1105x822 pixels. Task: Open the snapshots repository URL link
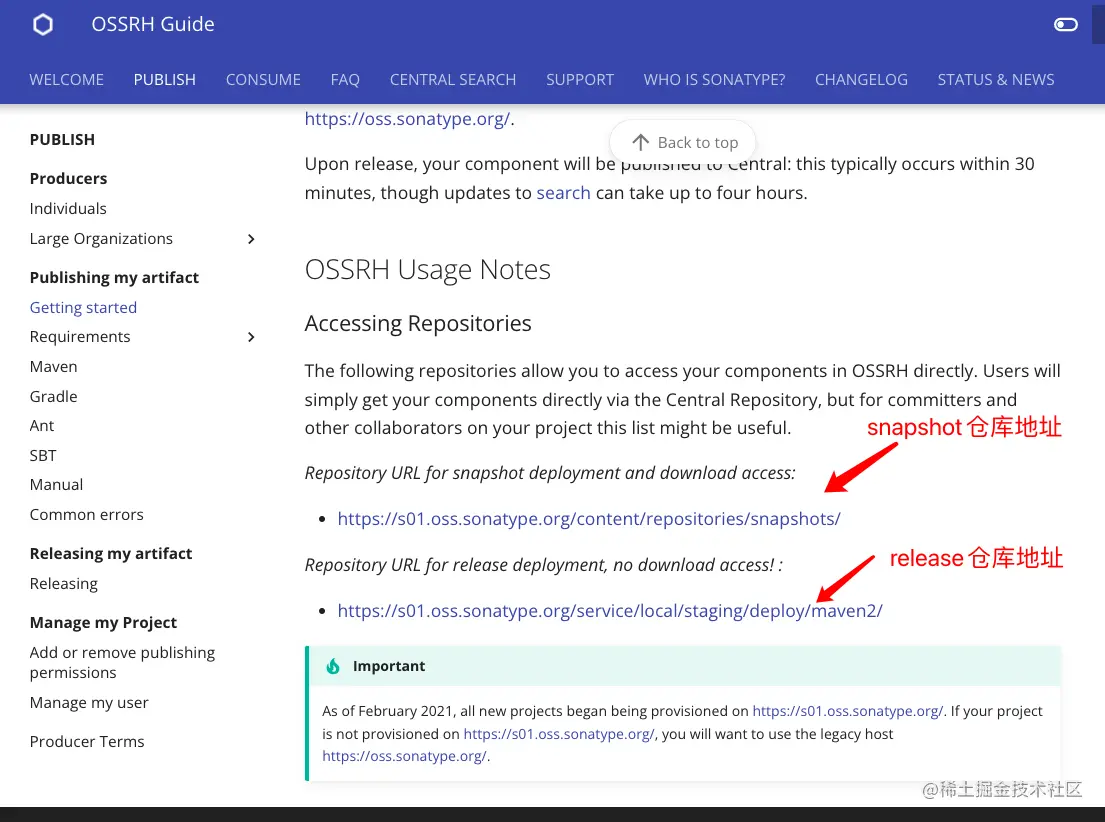[x=589, y=519]
